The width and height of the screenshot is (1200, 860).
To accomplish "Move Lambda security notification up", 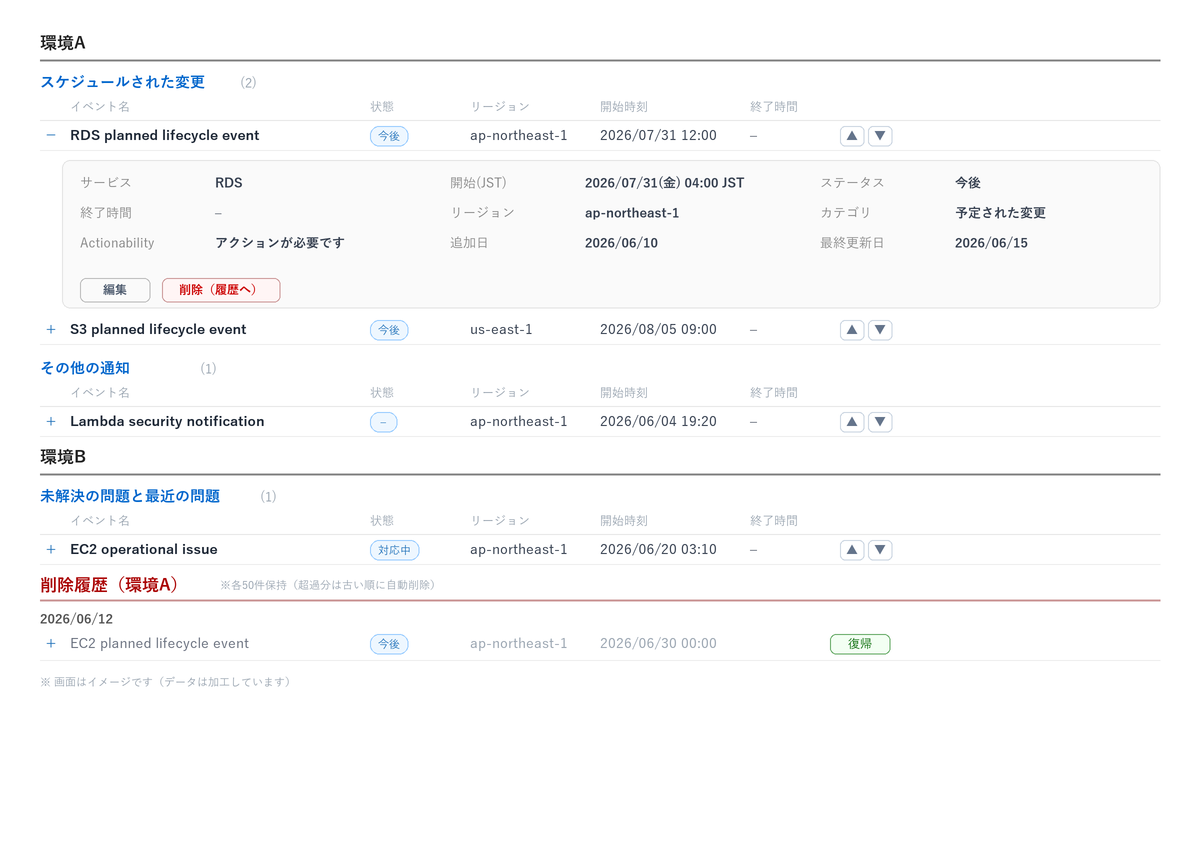I will click(852, 422).
